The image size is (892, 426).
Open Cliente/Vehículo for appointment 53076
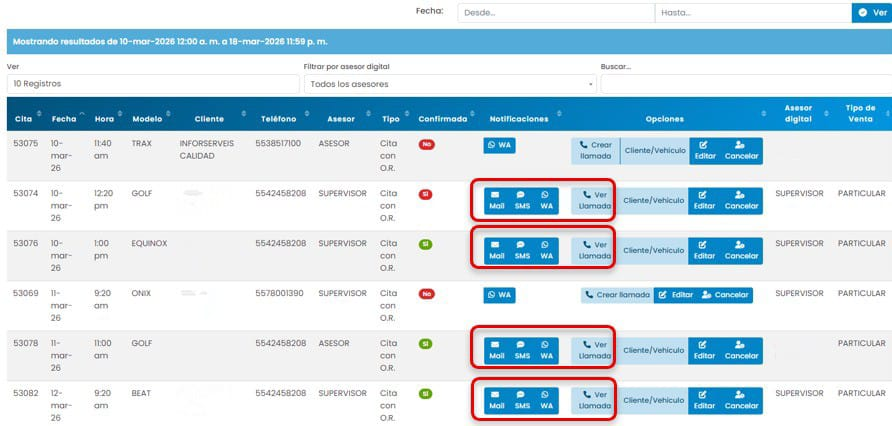tap(654, 250)
